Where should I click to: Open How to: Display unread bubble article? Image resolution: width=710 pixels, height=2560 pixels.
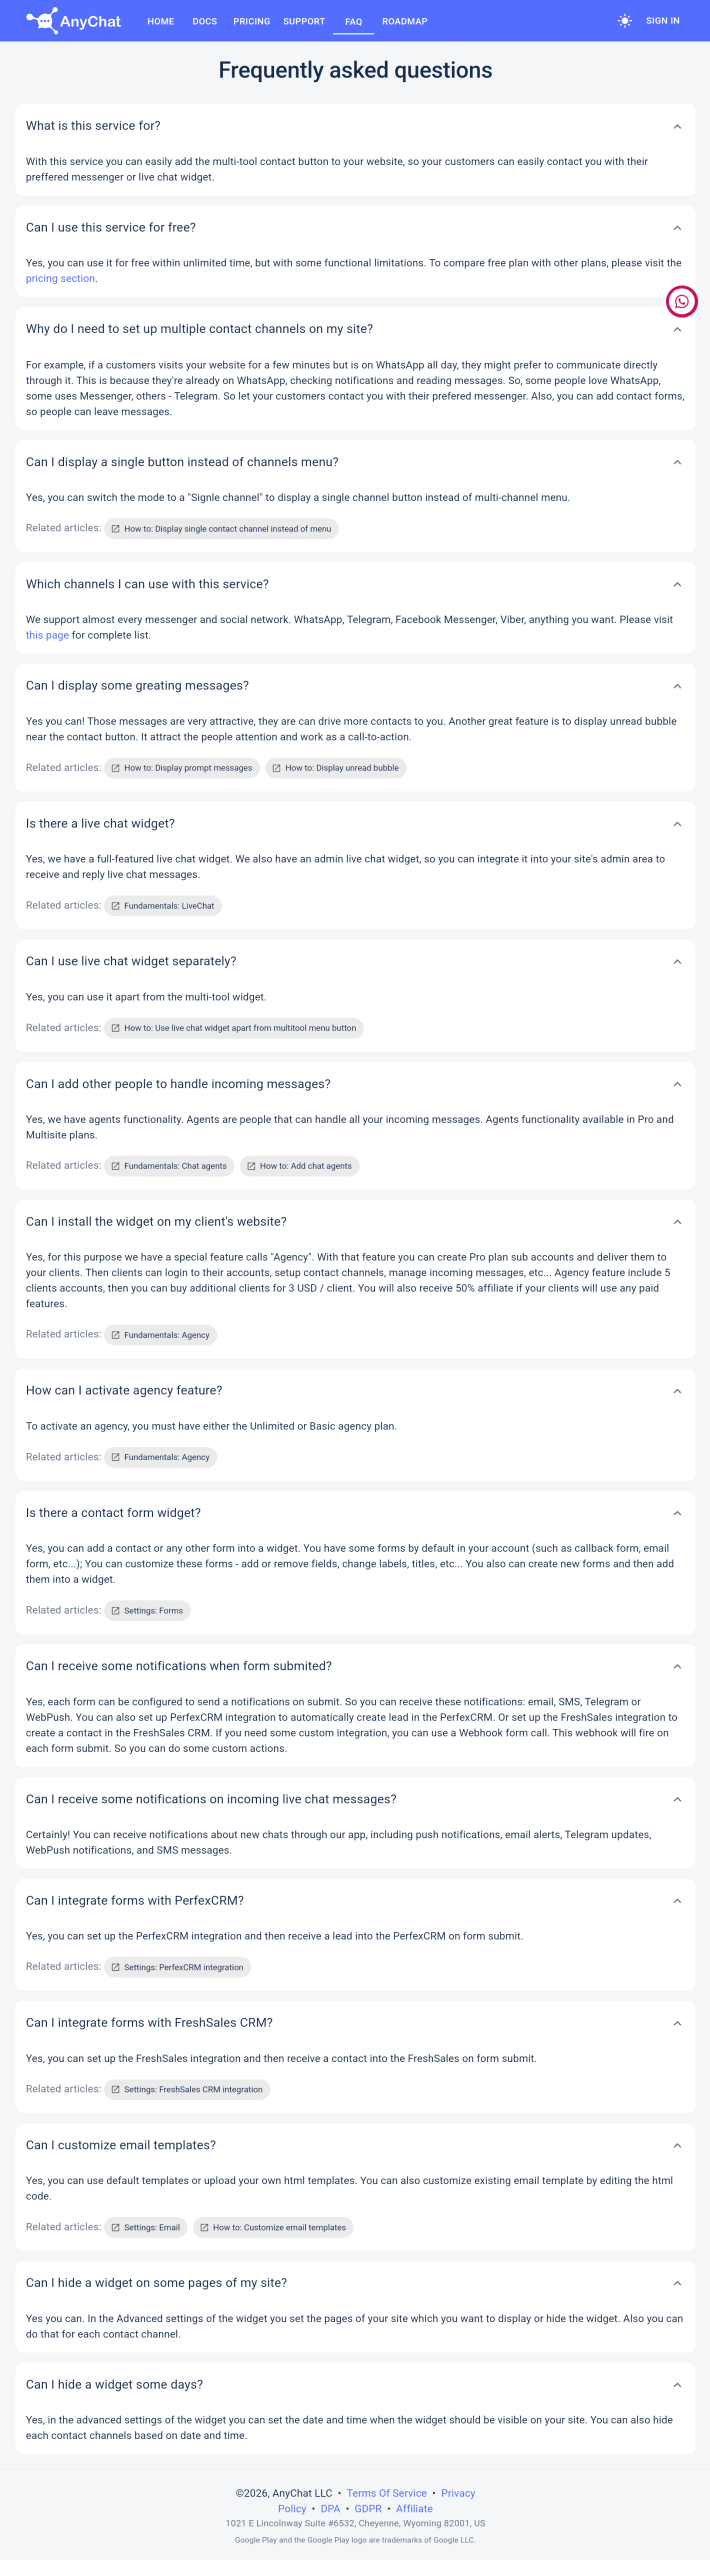[x=336, y=768]
